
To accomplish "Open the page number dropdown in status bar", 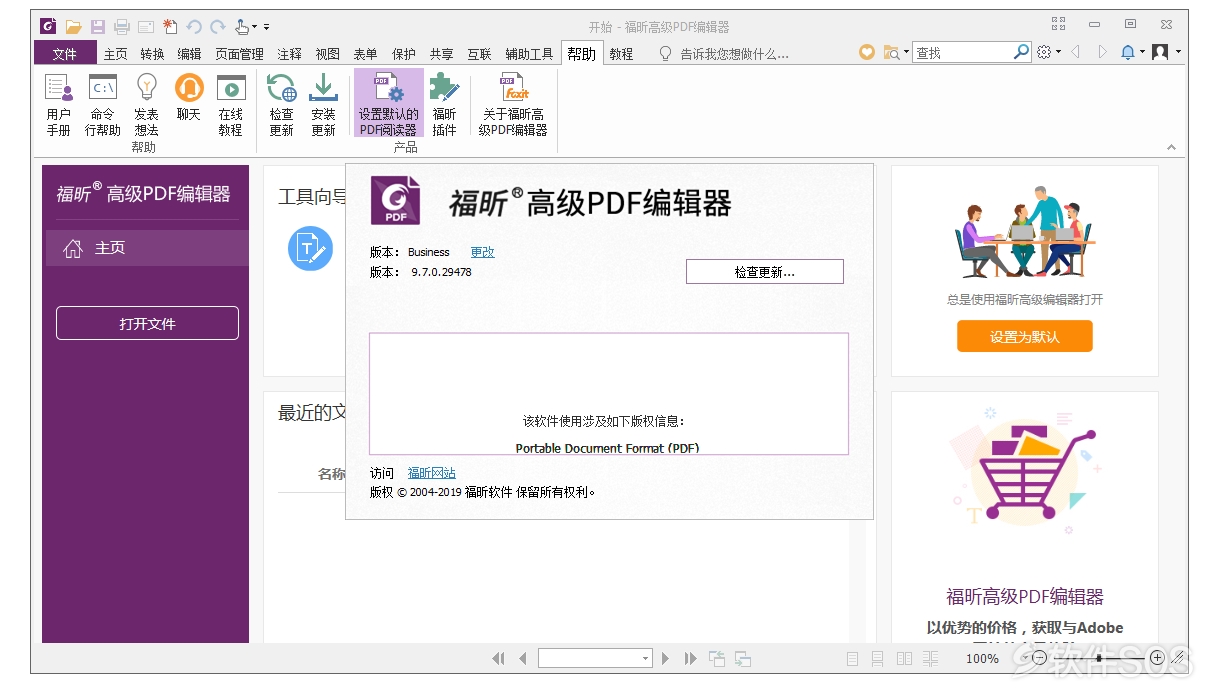I will [645, 658].
